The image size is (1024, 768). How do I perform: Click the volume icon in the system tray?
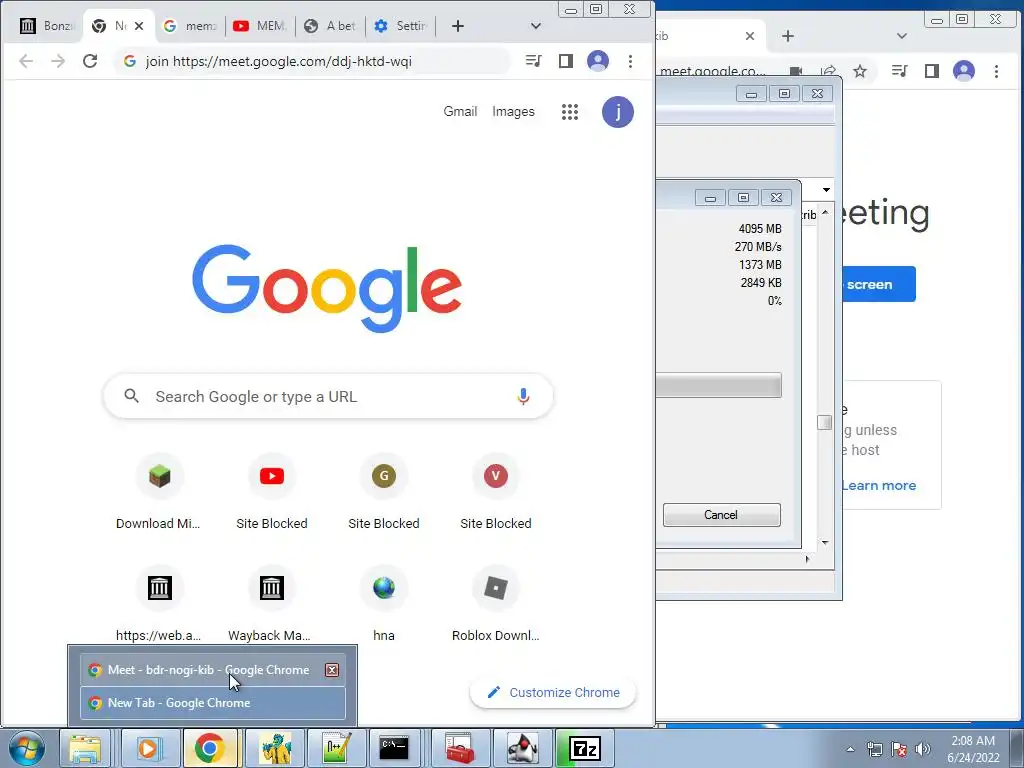pos(923,749)
